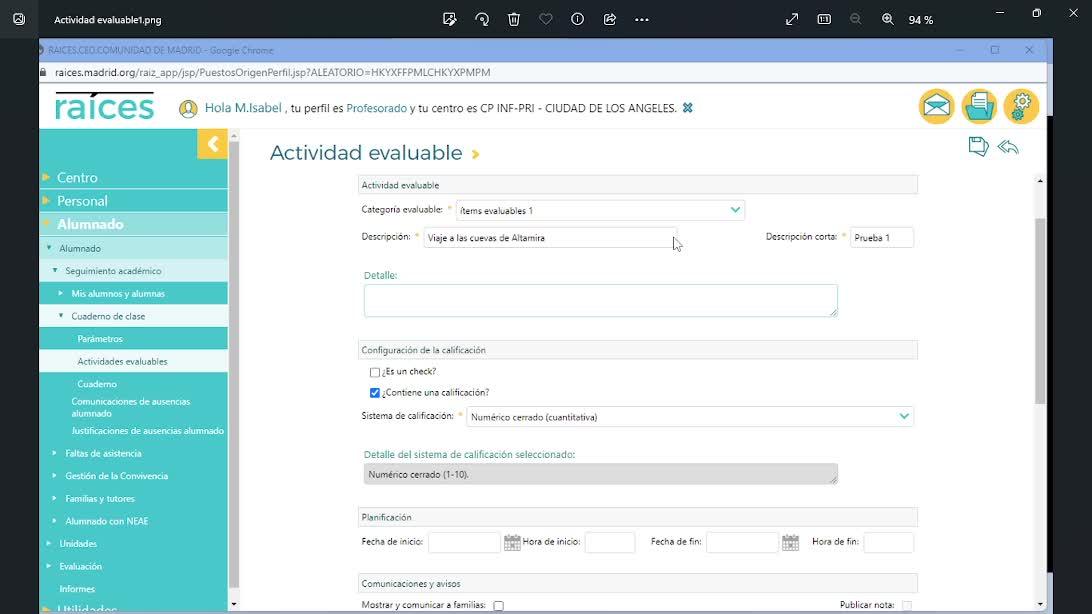
Task: Expand the Faltas de asistencia node
Action: (54, 452)
